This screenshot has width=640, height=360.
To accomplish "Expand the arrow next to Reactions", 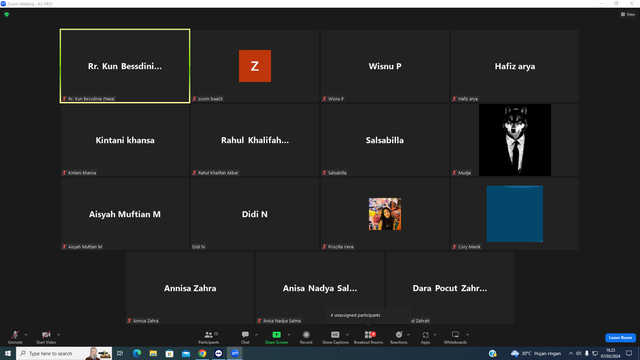I will (408, 335).
